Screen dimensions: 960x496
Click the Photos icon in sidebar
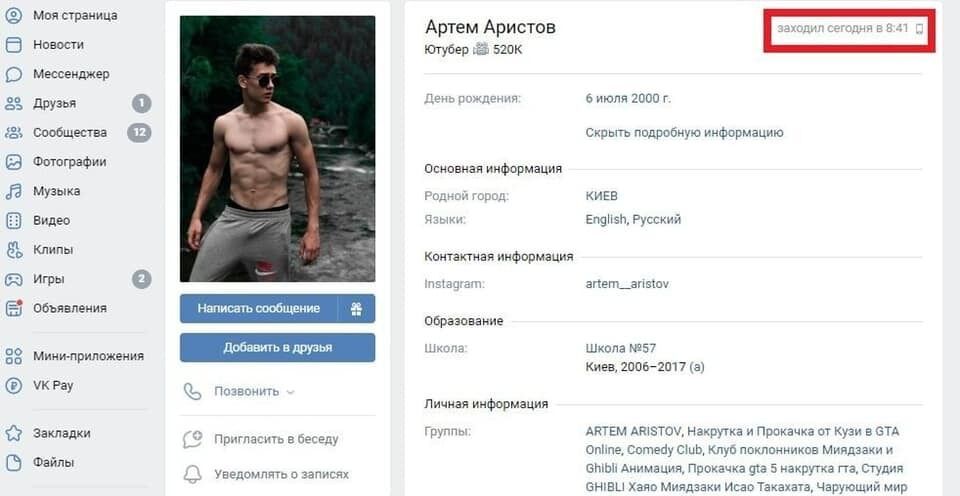[x=13, y=162]
